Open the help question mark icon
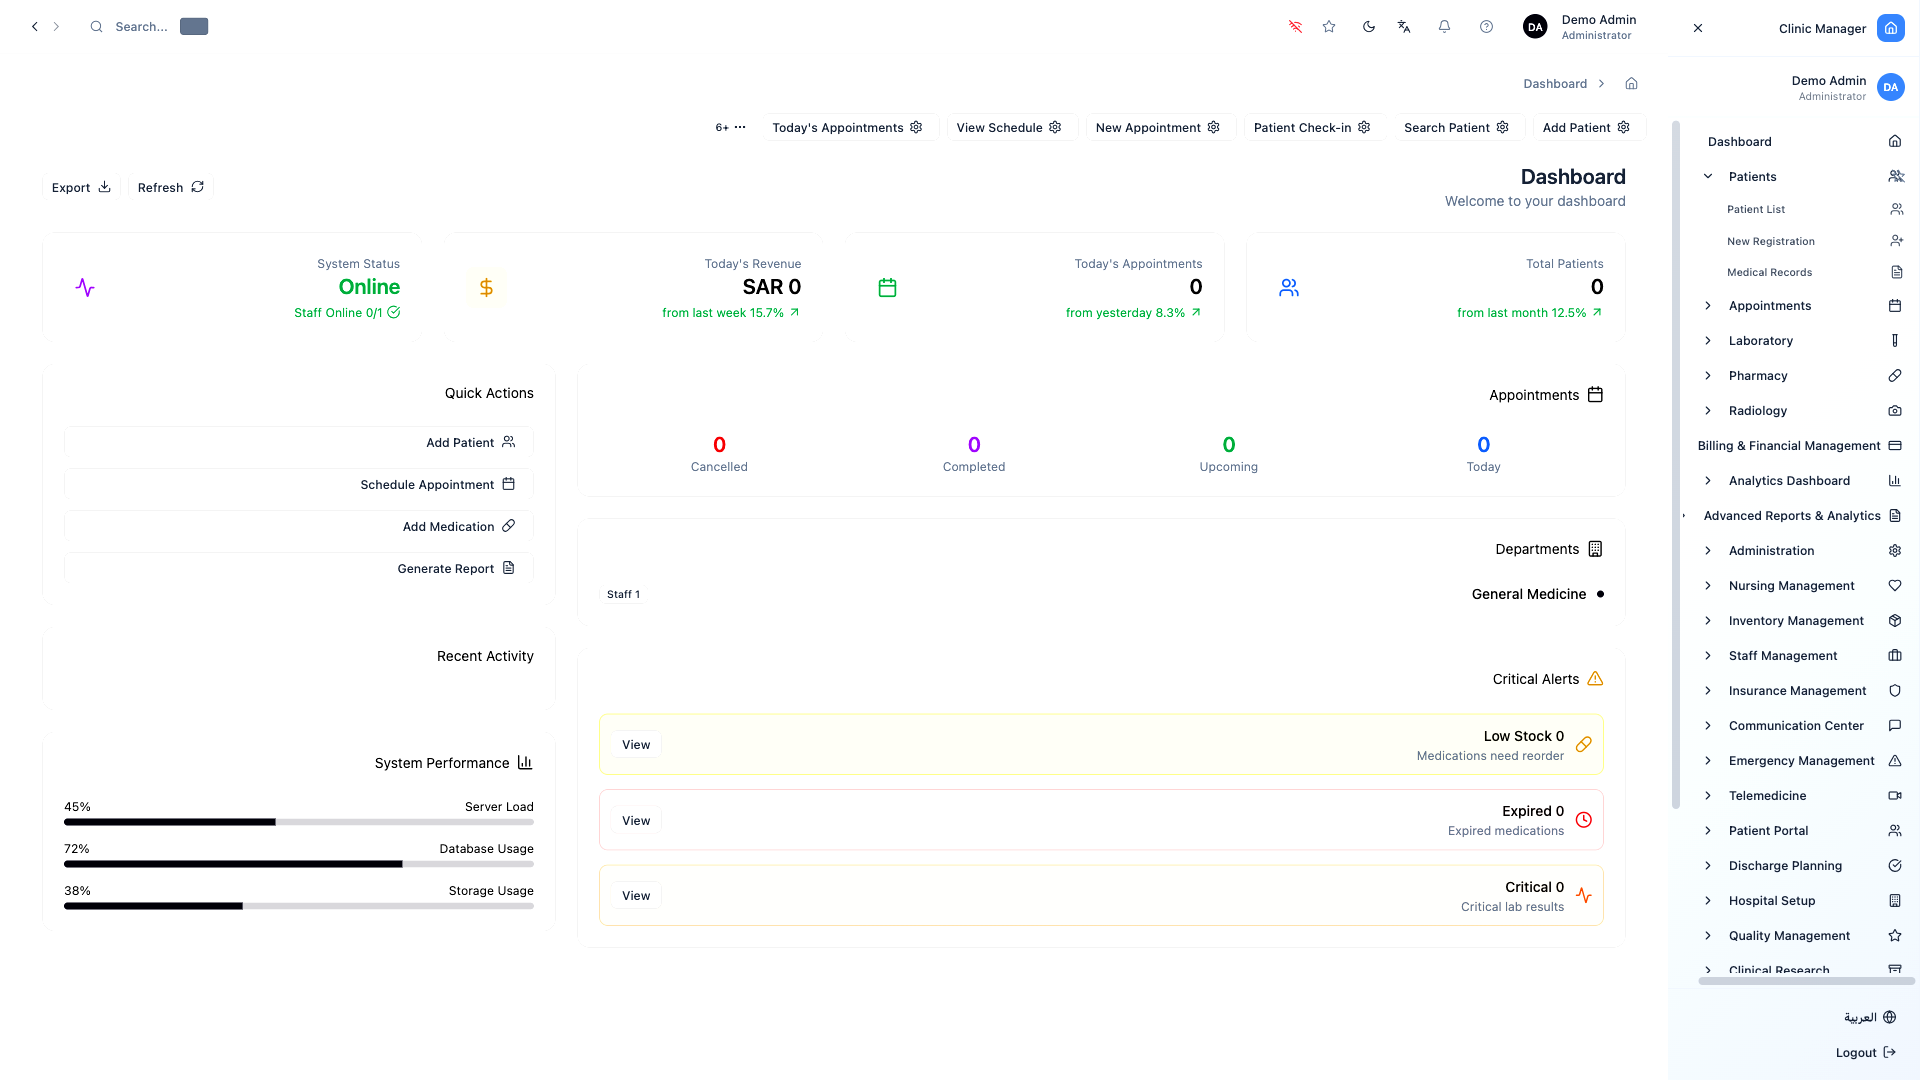This screenshot has width=1920, height=1080. (1486, 27)
